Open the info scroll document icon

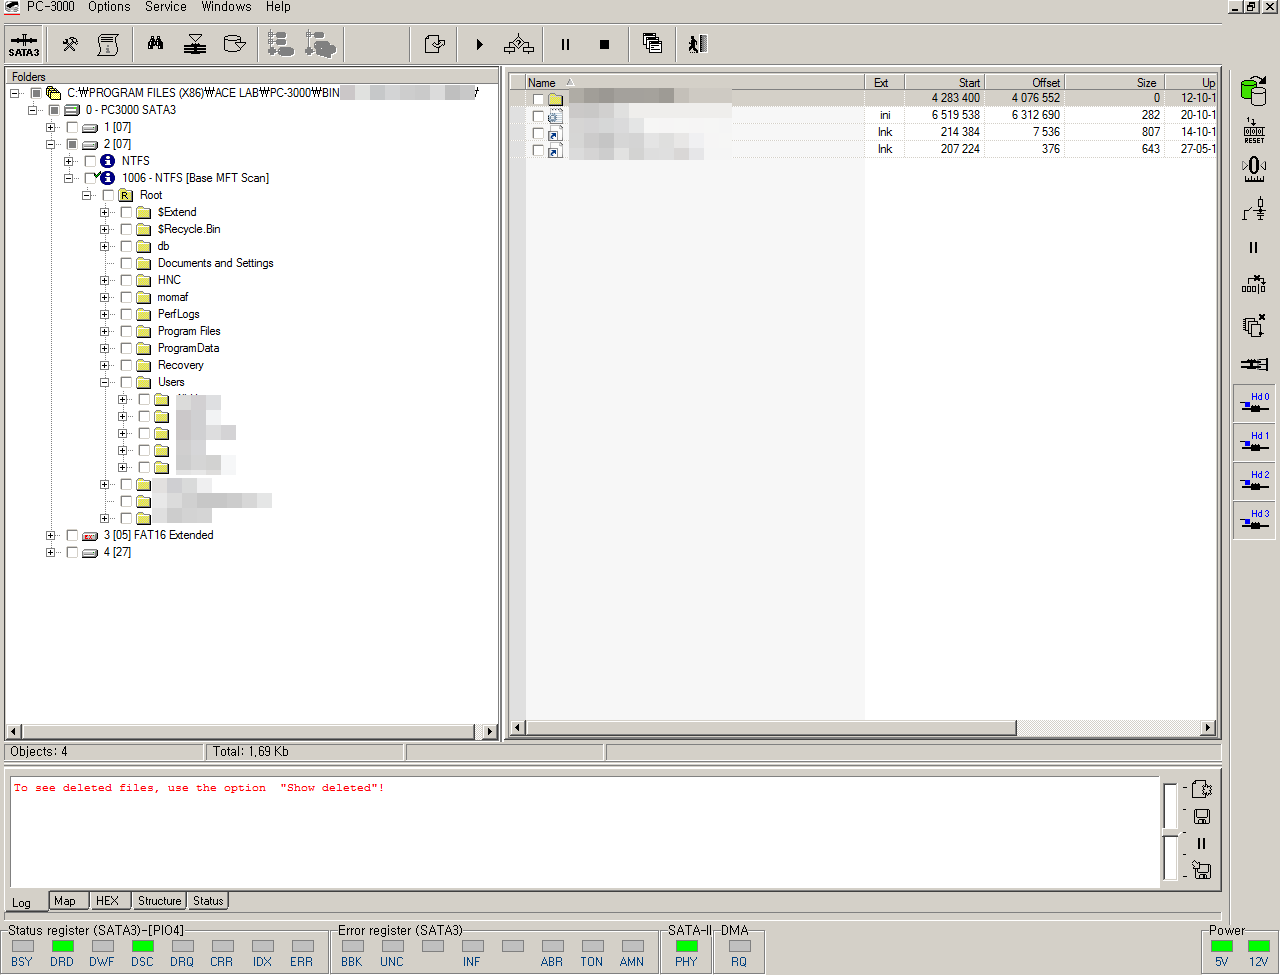[108, 44]
